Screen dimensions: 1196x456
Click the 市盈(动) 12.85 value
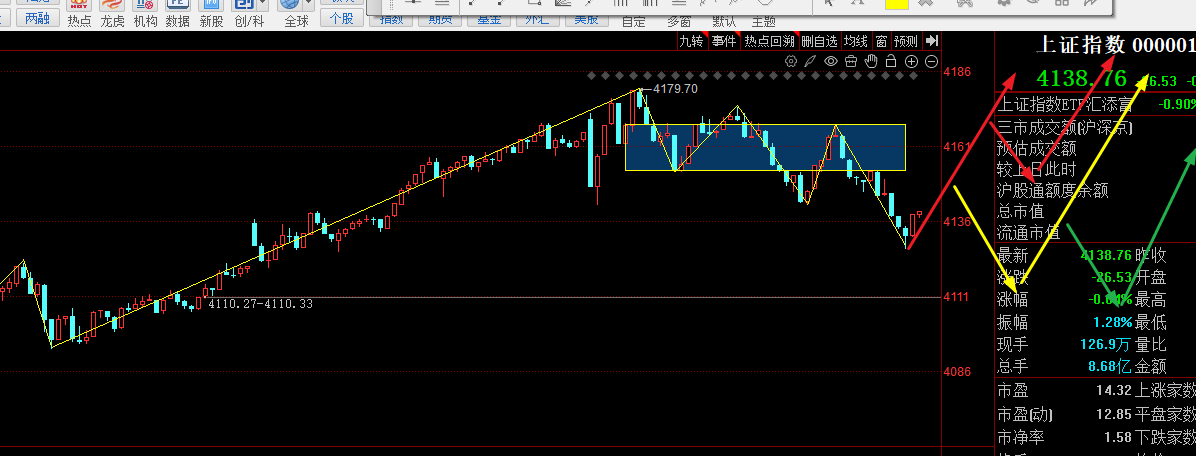[1114, 415]
